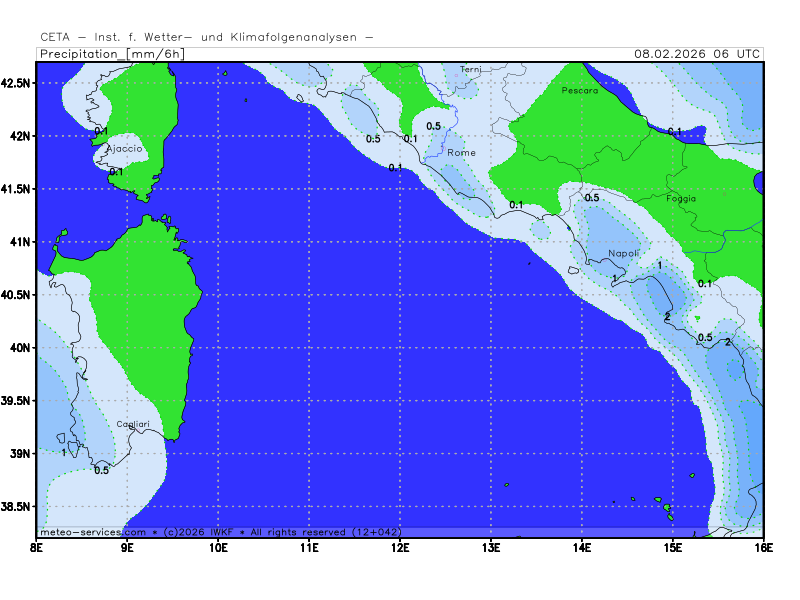Click the Foggia city label

[x=681, y=199]
